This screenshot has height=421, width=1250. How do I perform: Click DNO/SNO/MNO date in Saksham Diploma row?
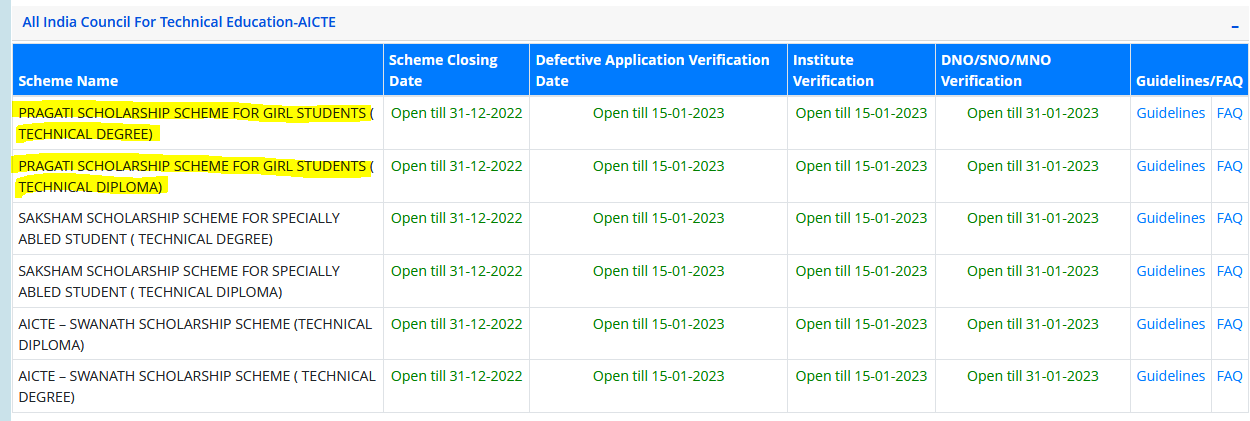(x=1033, y=271)
